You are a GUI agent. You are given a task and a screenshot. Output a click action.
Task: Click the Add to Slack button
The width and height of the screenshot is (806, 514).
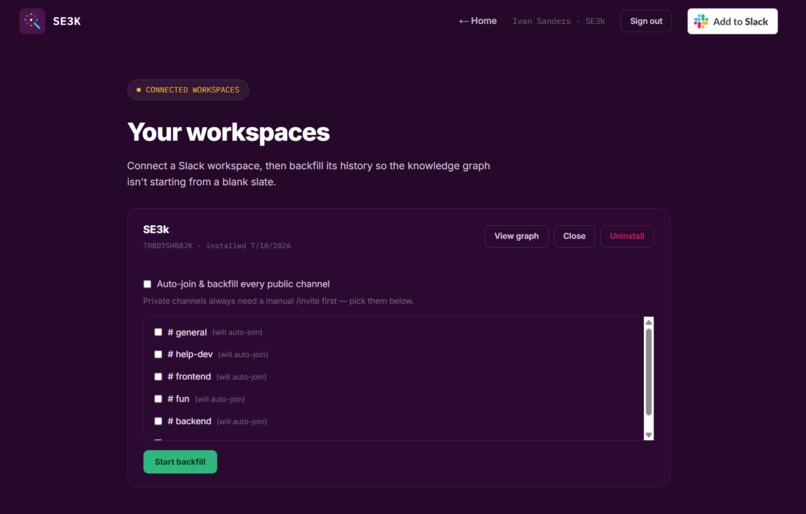coord(732,21)
